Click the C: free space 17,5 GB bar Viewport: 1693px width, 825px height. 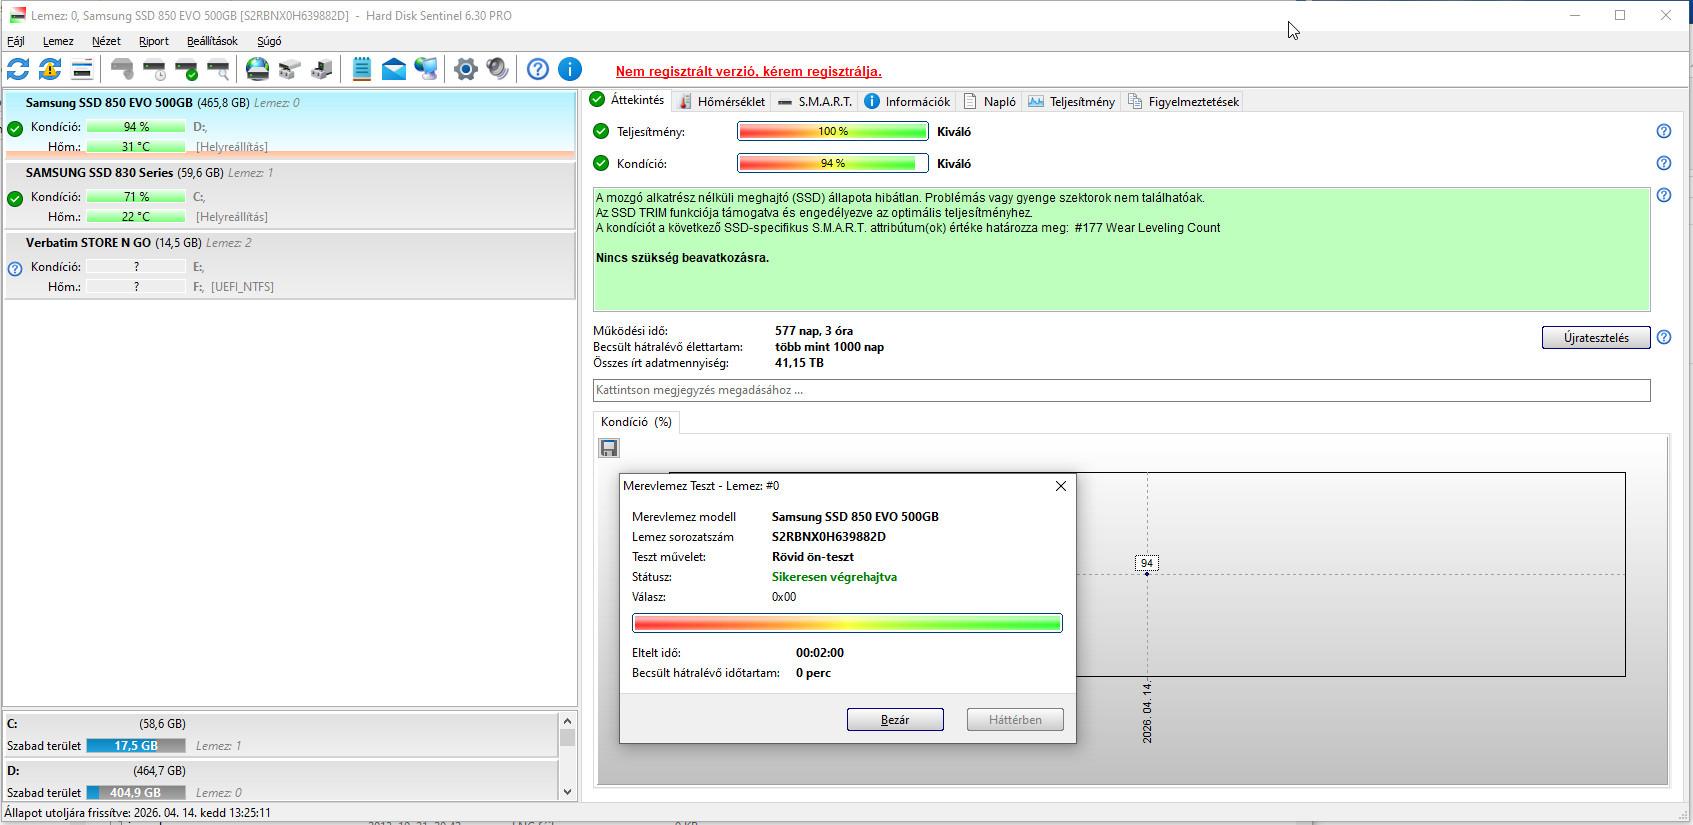pyautogui.click(x=136, y=746)
